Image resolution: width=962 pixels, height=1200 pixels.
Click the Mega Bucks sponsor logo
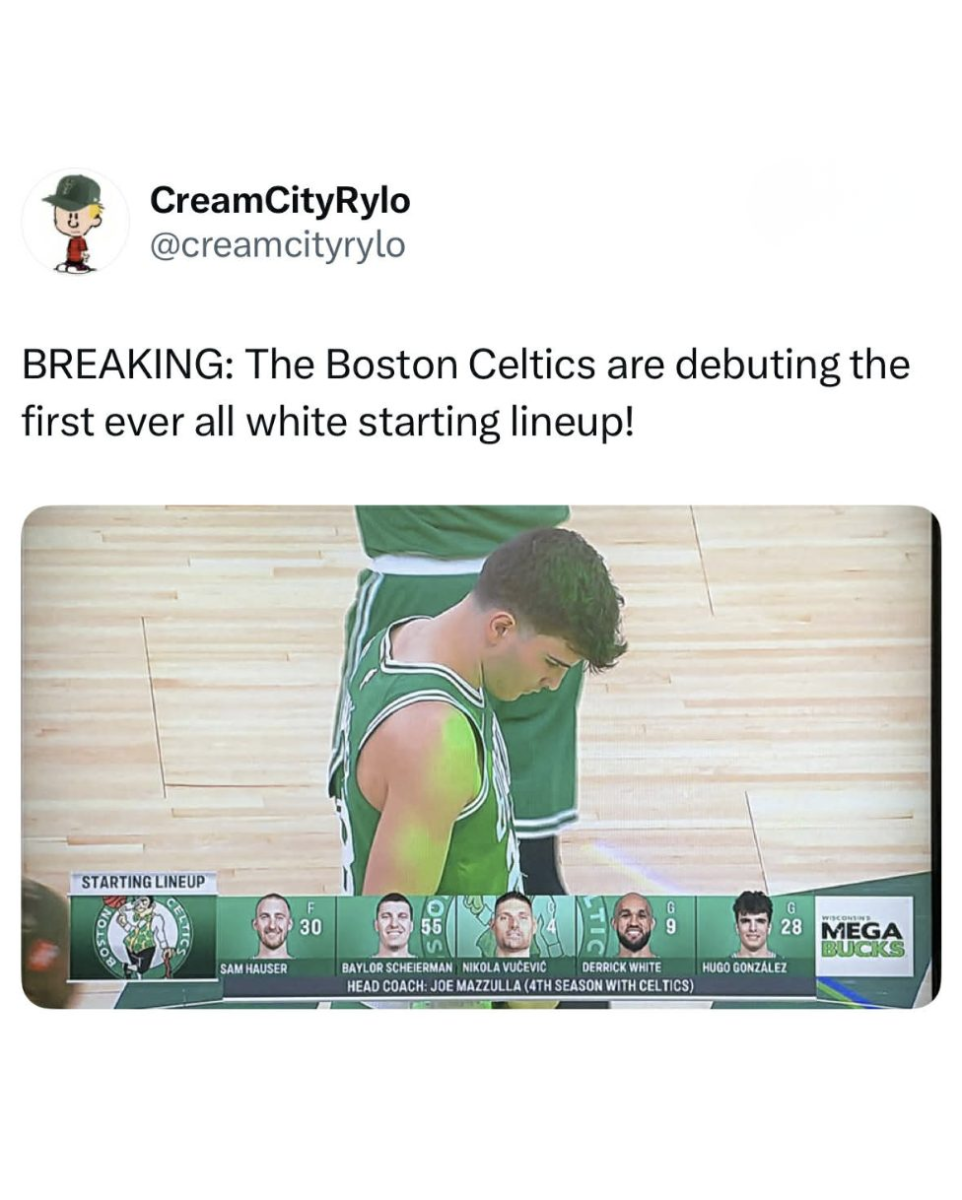(864, 937)
